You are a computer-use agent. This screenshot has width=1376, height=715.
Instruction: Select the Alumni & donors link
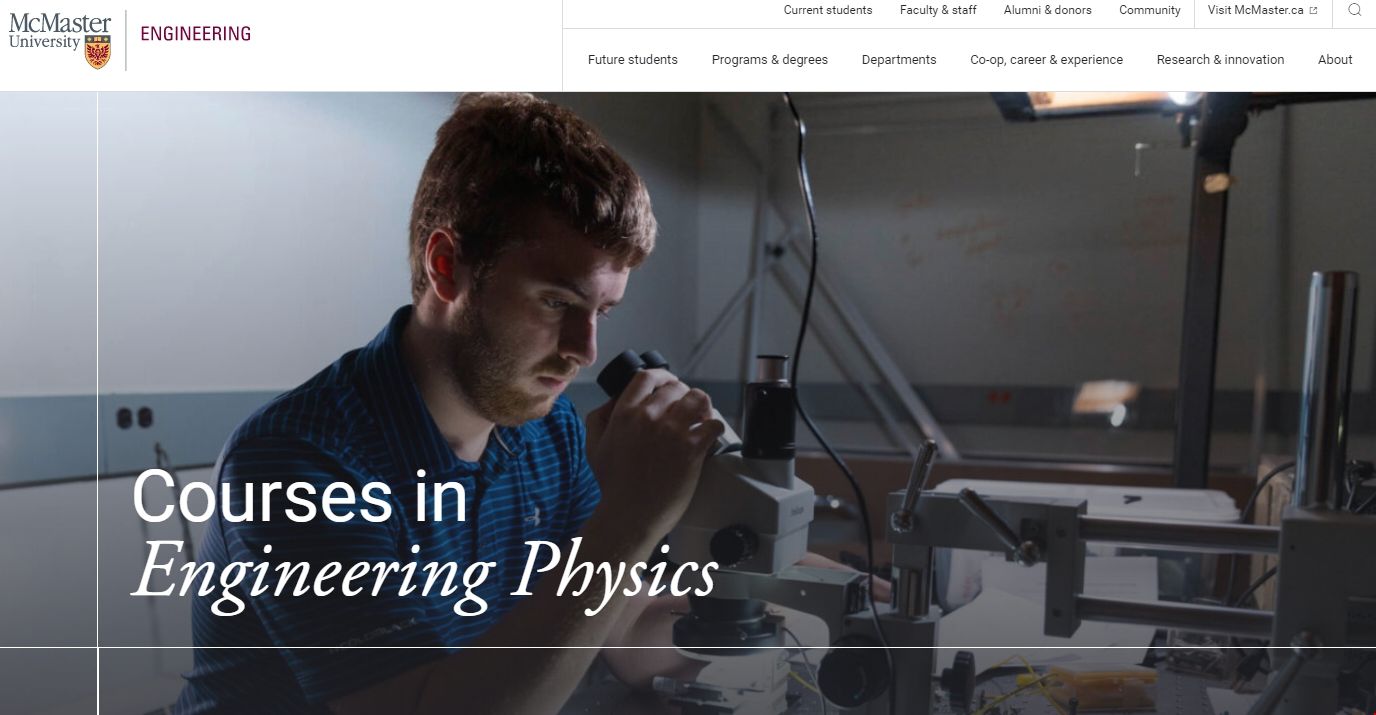pyautogui.click(x=1047, y=10)
